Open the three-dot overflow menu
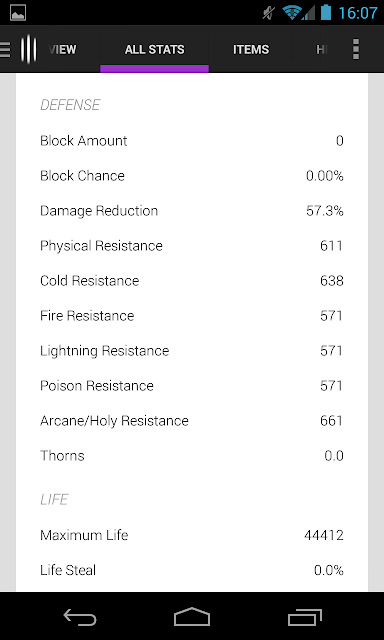 tap(356, 49)
